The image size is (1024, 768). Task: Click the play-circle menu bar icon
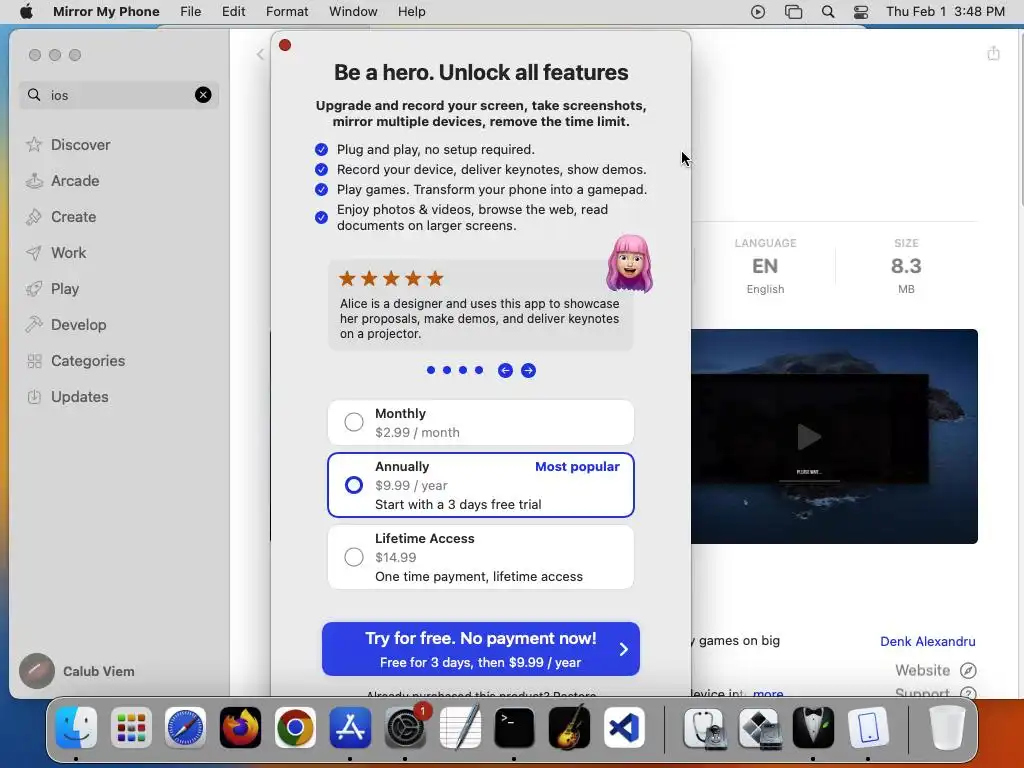tap(758, 12)
